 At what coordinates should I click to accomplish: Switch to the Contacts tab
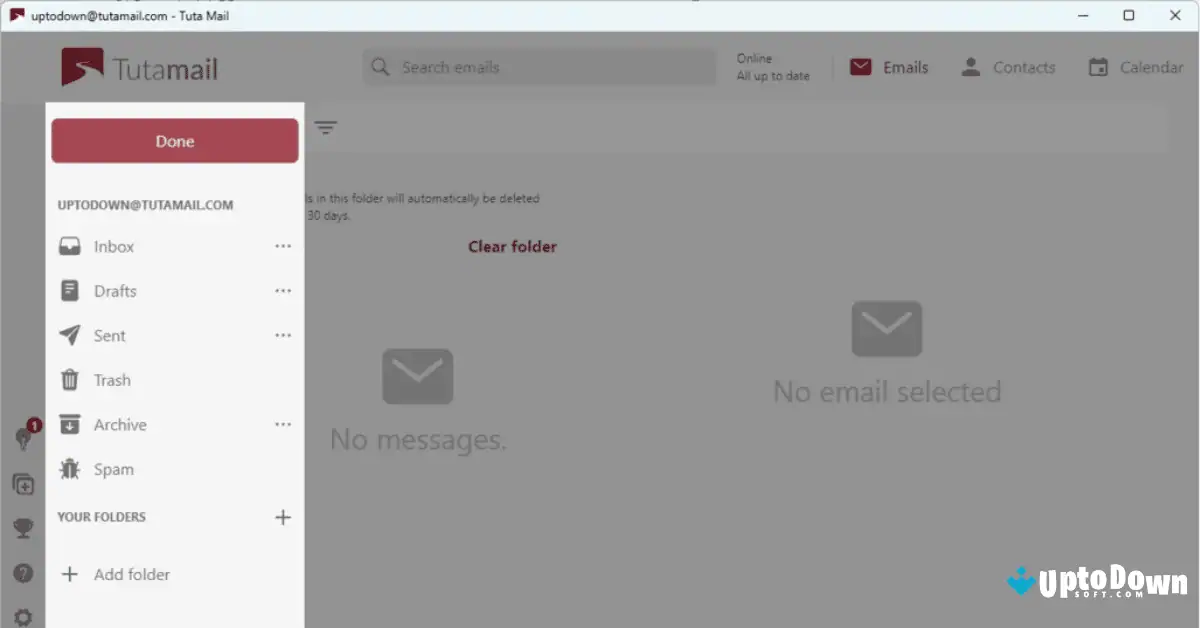[1008, 67]
